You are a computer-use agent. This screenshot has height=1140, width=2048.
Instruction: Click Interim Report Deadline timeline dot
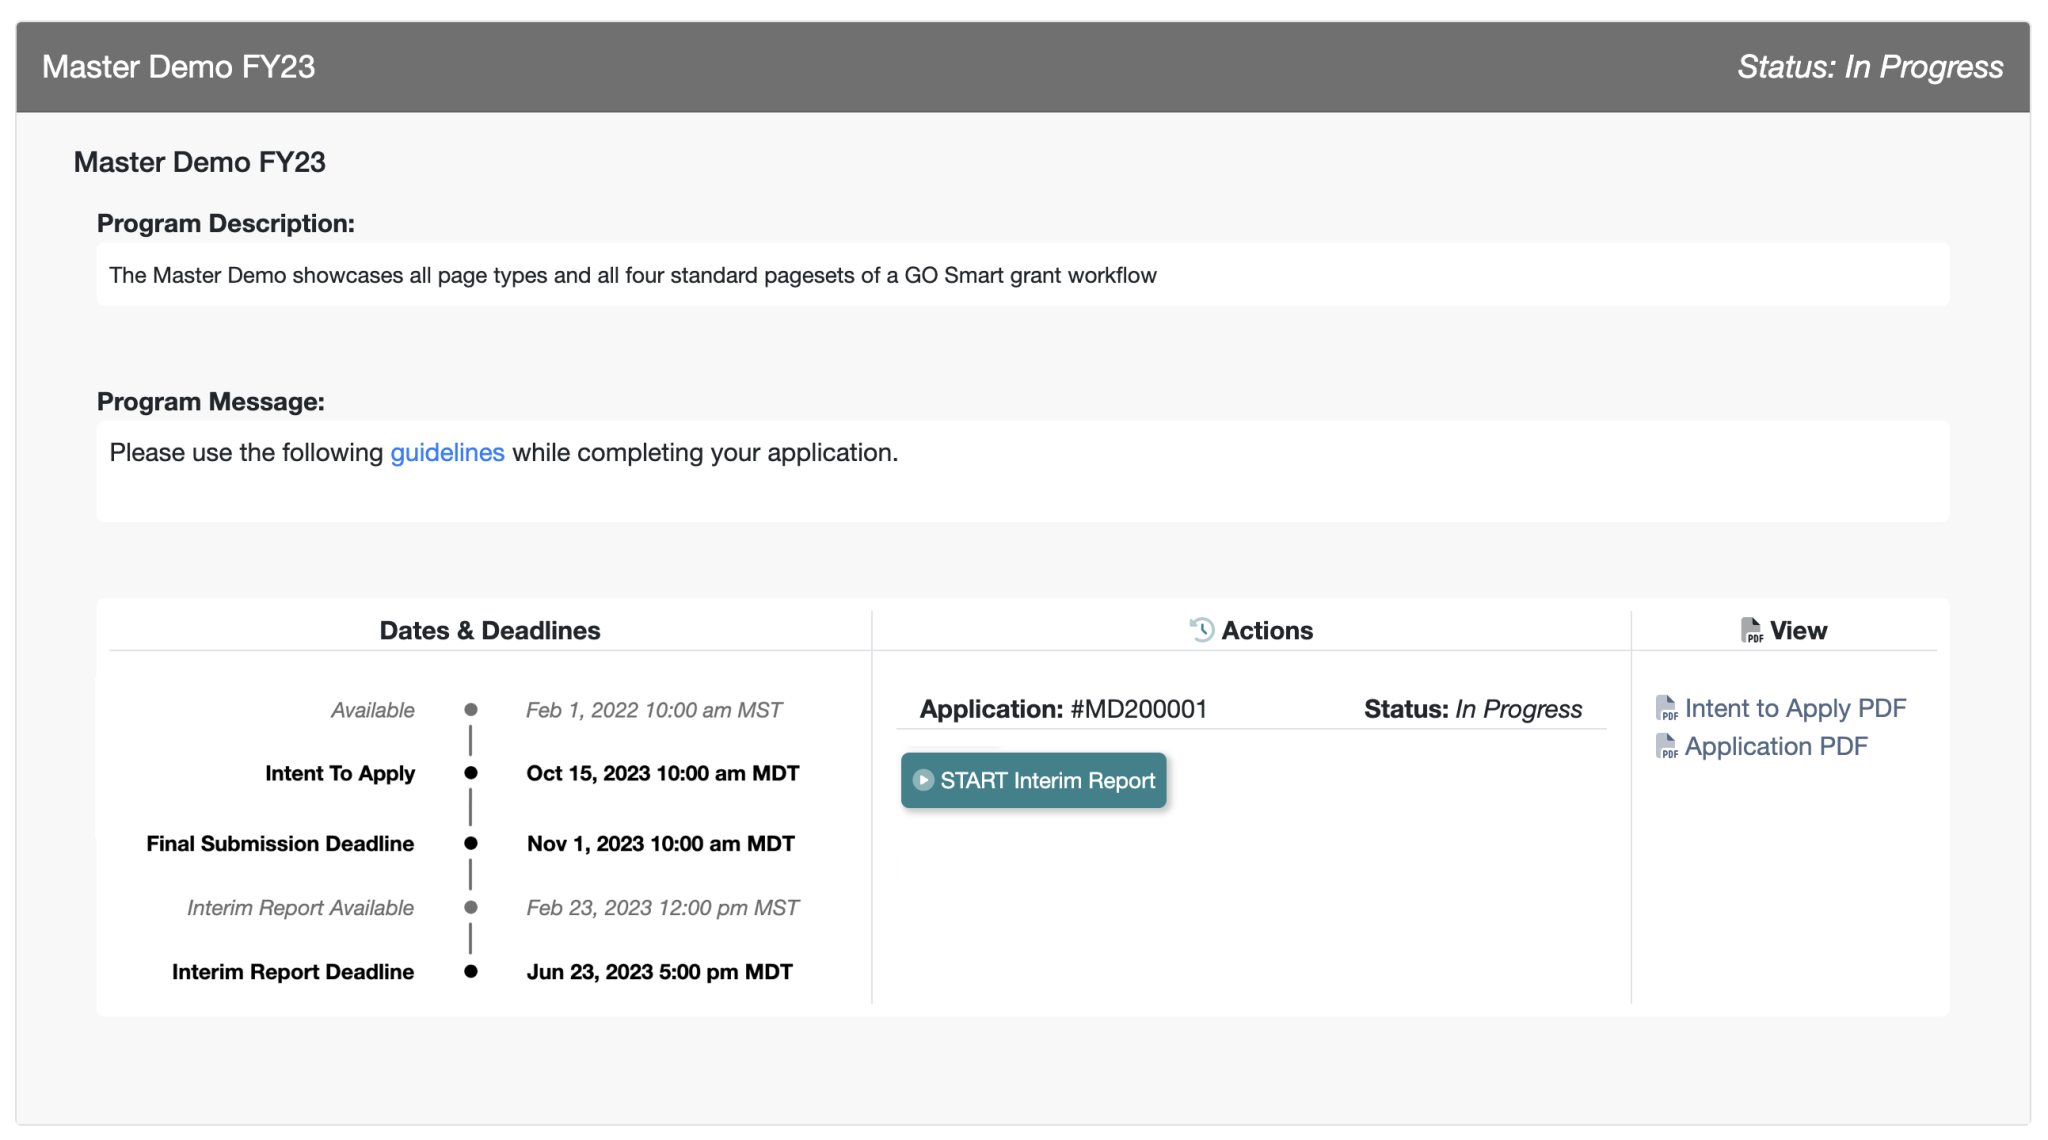click(x=471, y=972)
